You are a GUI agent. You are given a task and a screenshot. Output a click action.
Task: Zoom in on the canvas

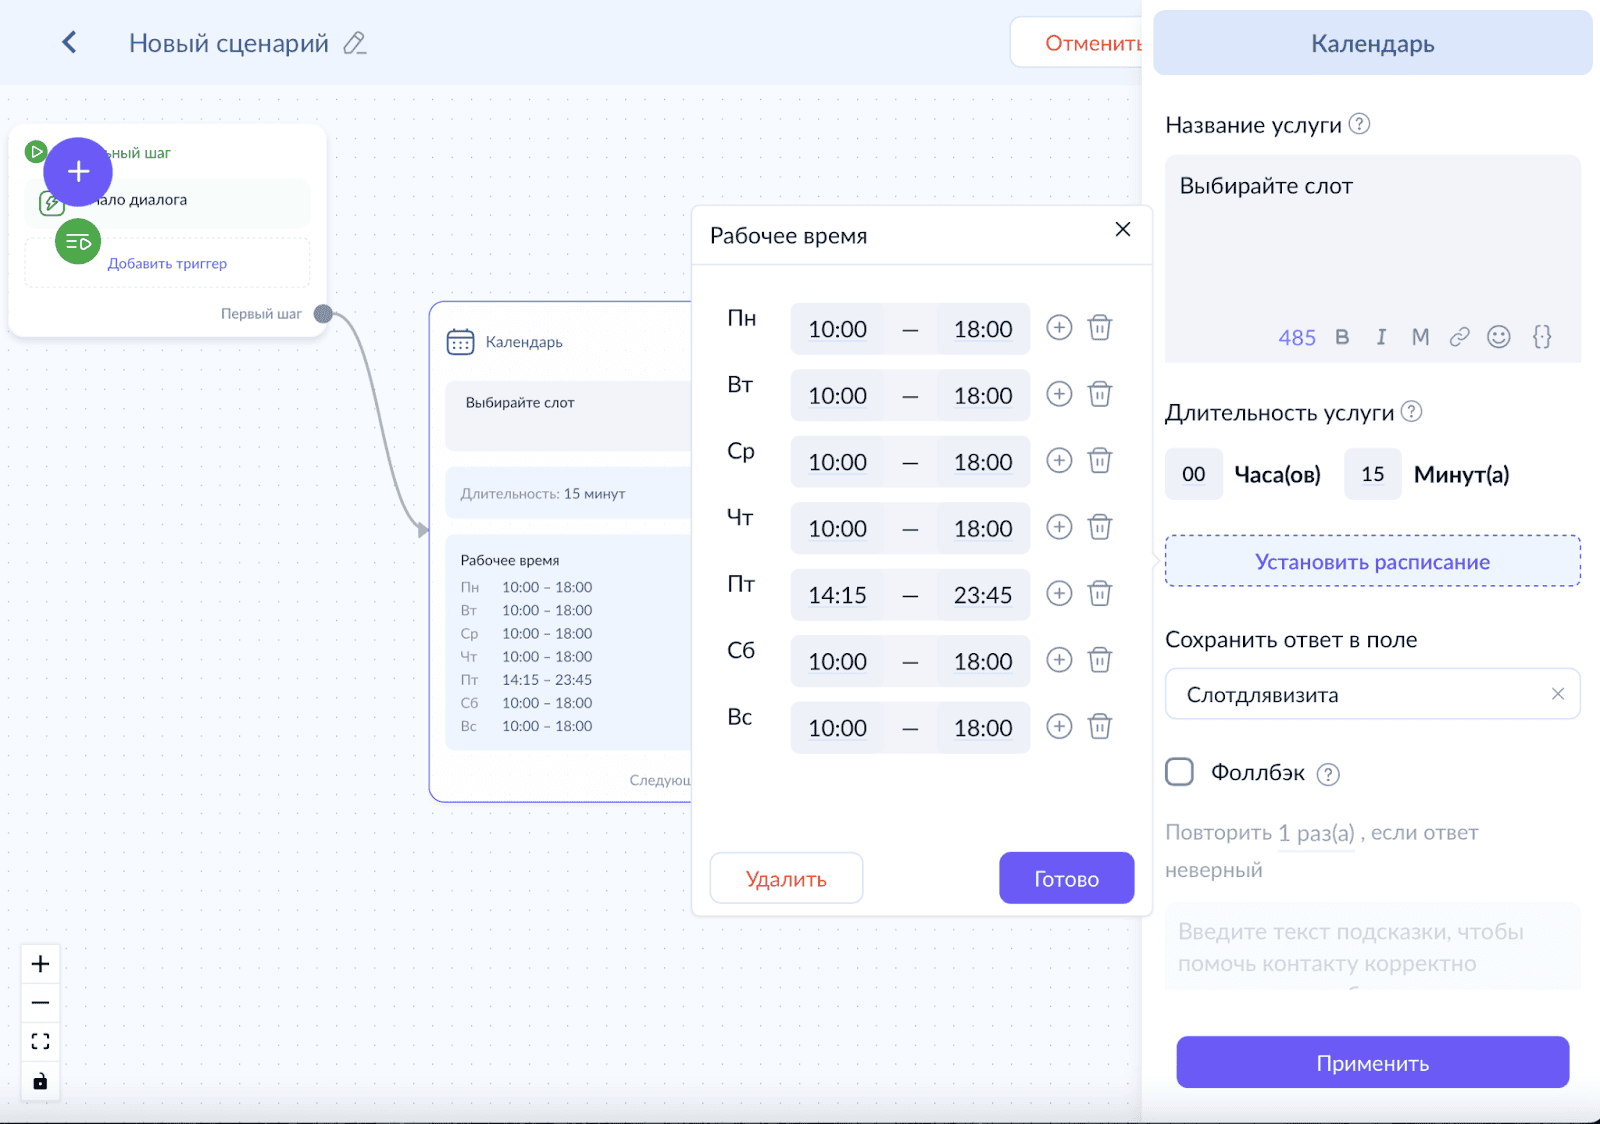(40, 964)
